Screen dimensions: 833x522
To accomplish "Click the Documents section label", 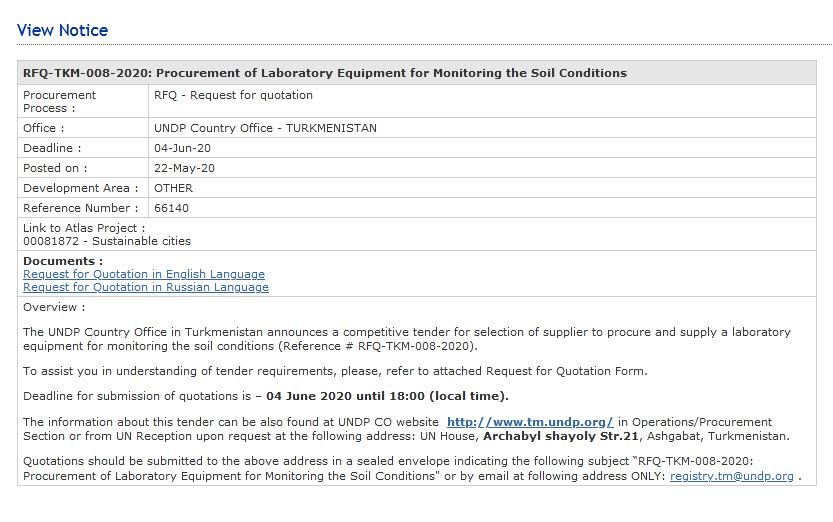I will (63, 261).
